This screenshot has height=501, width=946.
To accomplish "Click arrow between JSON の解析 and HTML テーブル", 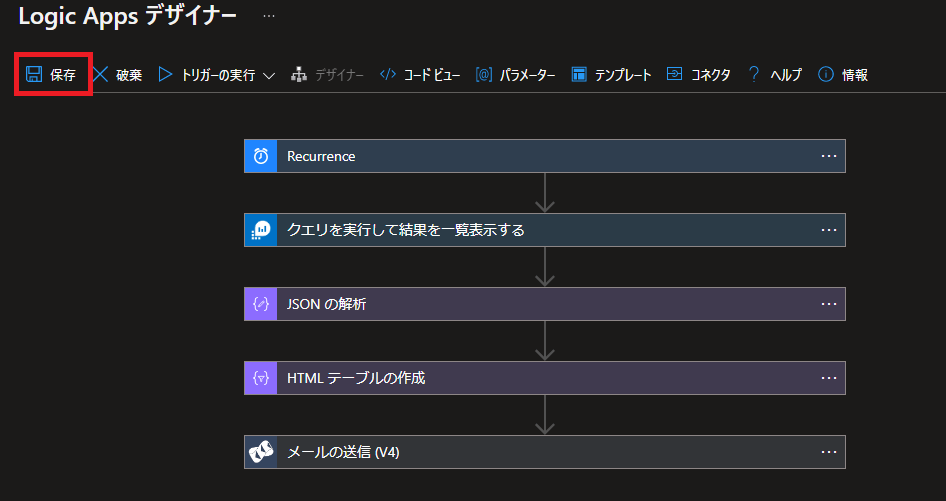I will click(x=545, y=341).
